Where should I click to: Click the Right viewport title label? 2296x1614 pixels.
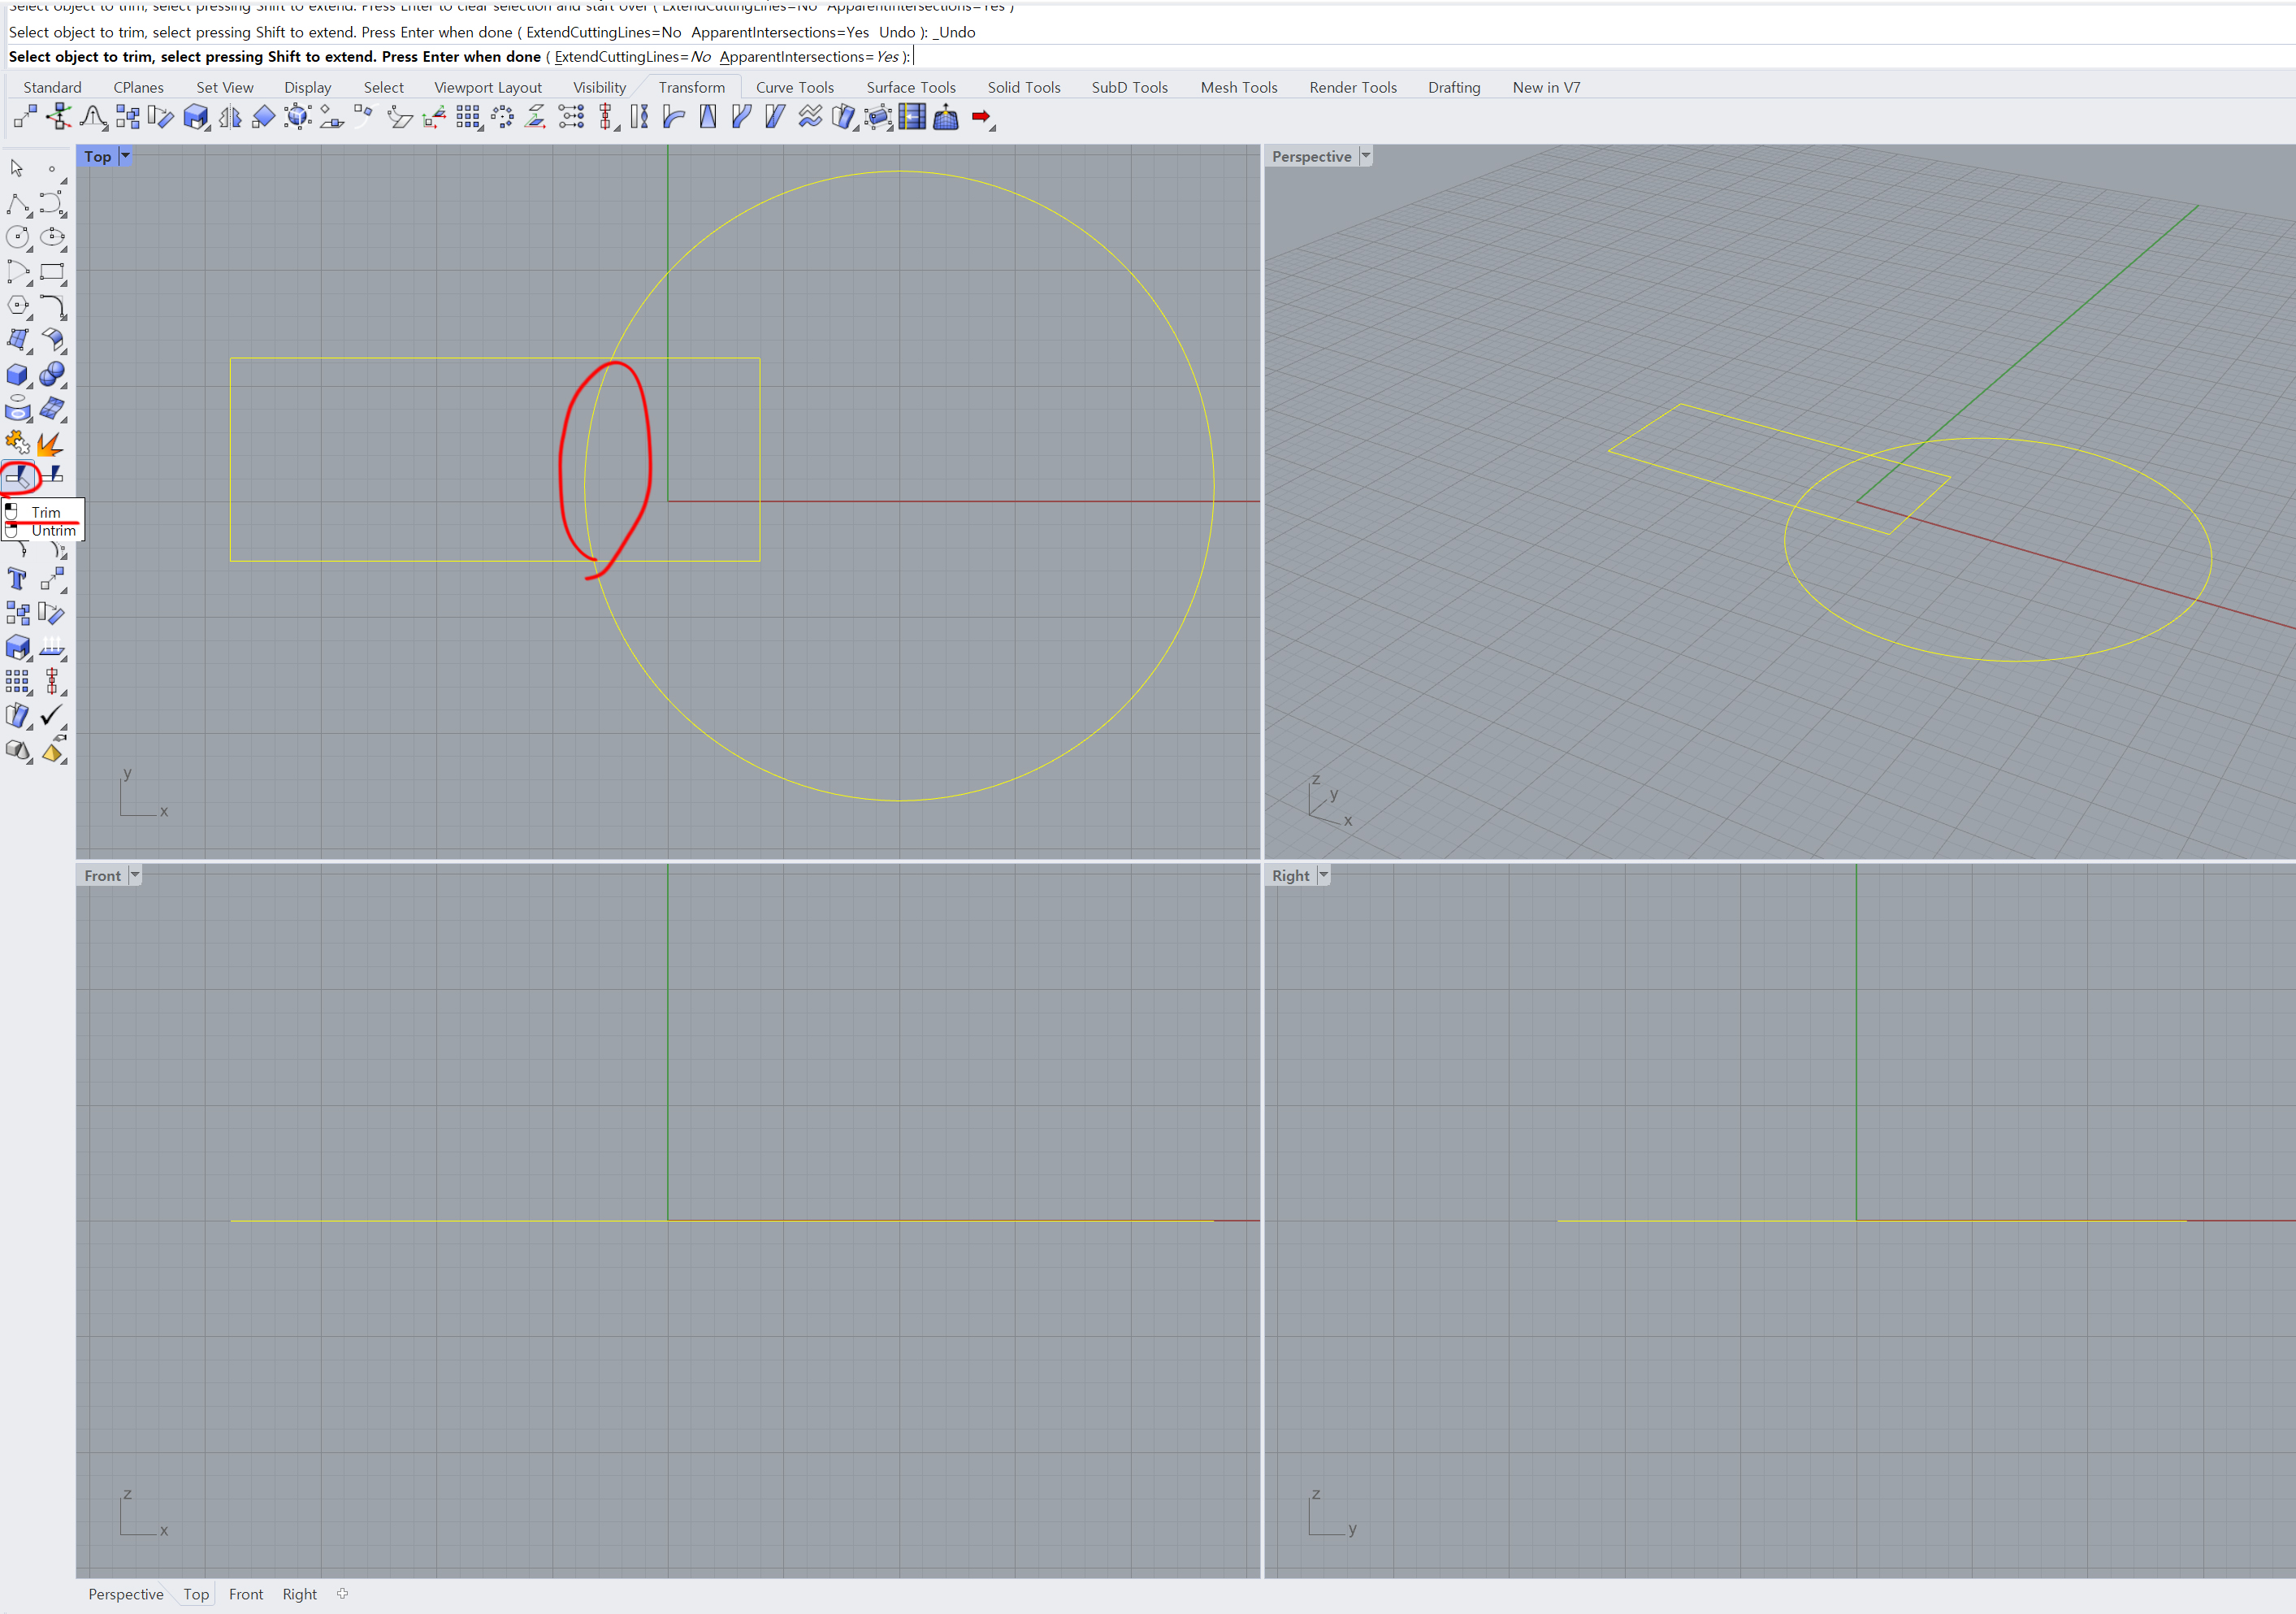pos(1290,875)
